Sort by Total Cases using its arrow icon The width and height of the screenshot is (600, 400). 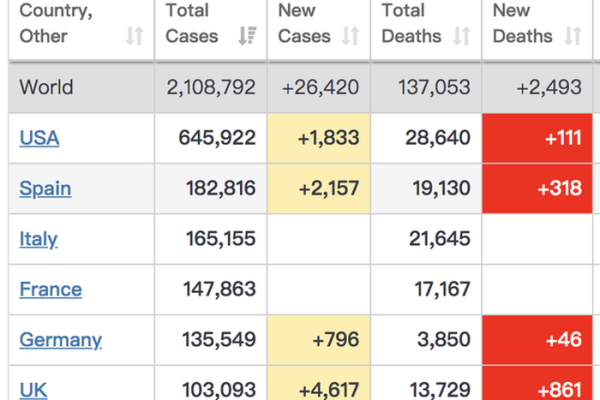click(x=245, y=37)
